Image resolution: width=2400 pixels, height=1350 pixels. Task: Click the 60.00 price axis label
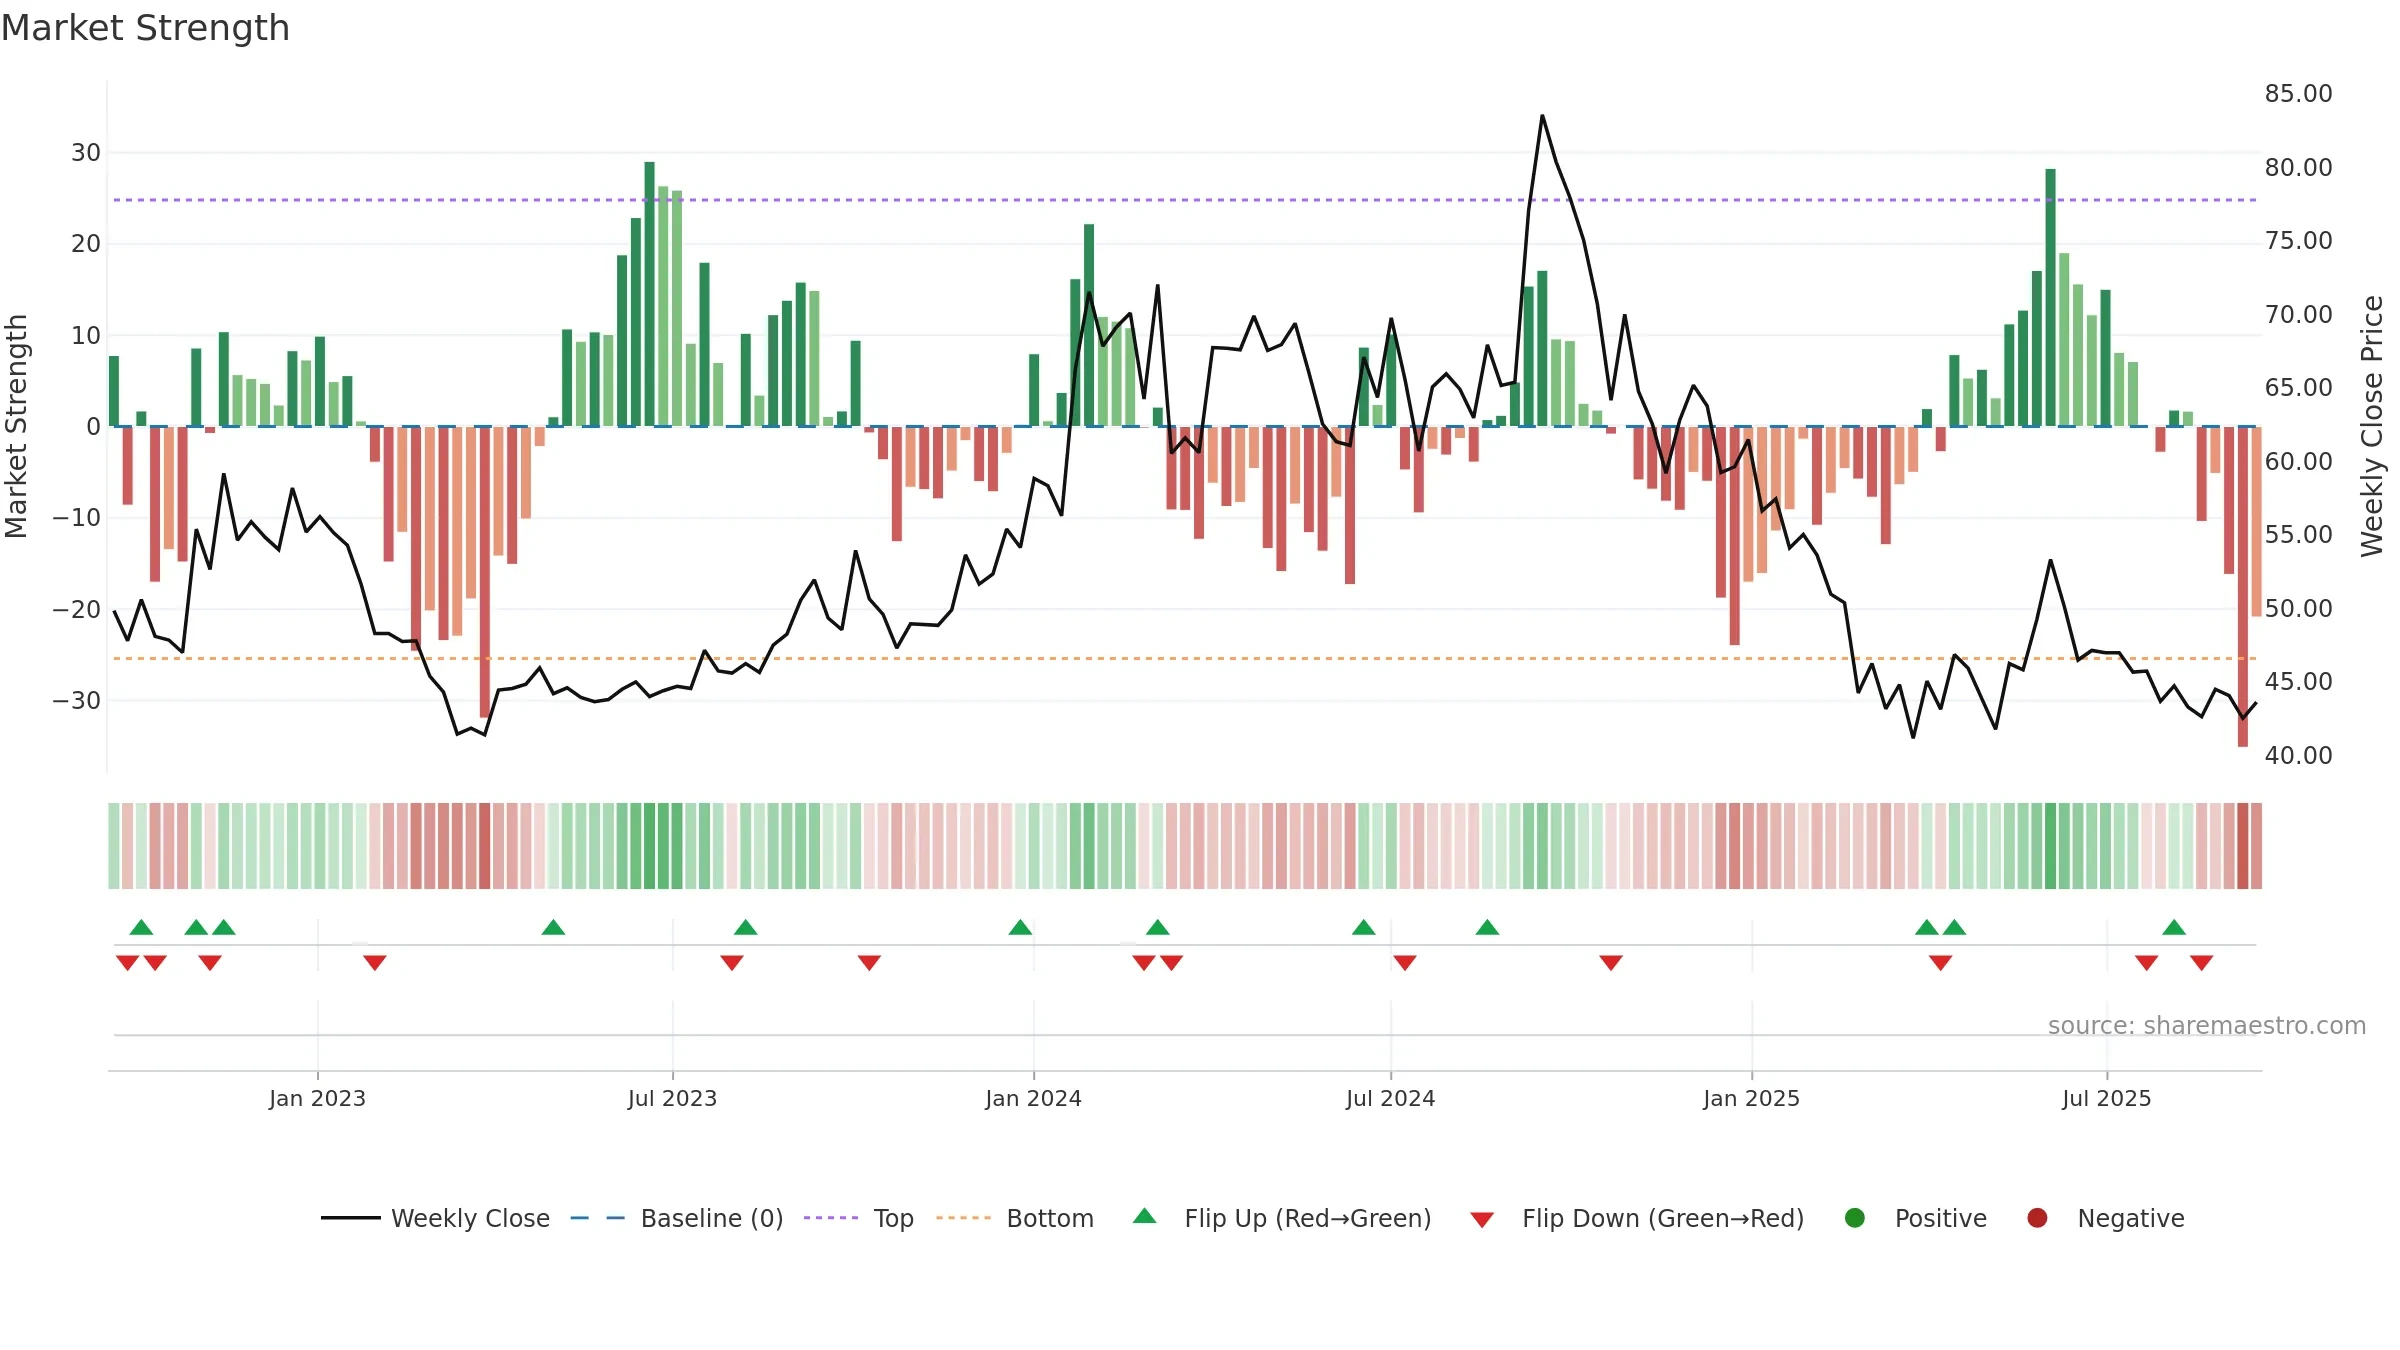[2298, 462]
